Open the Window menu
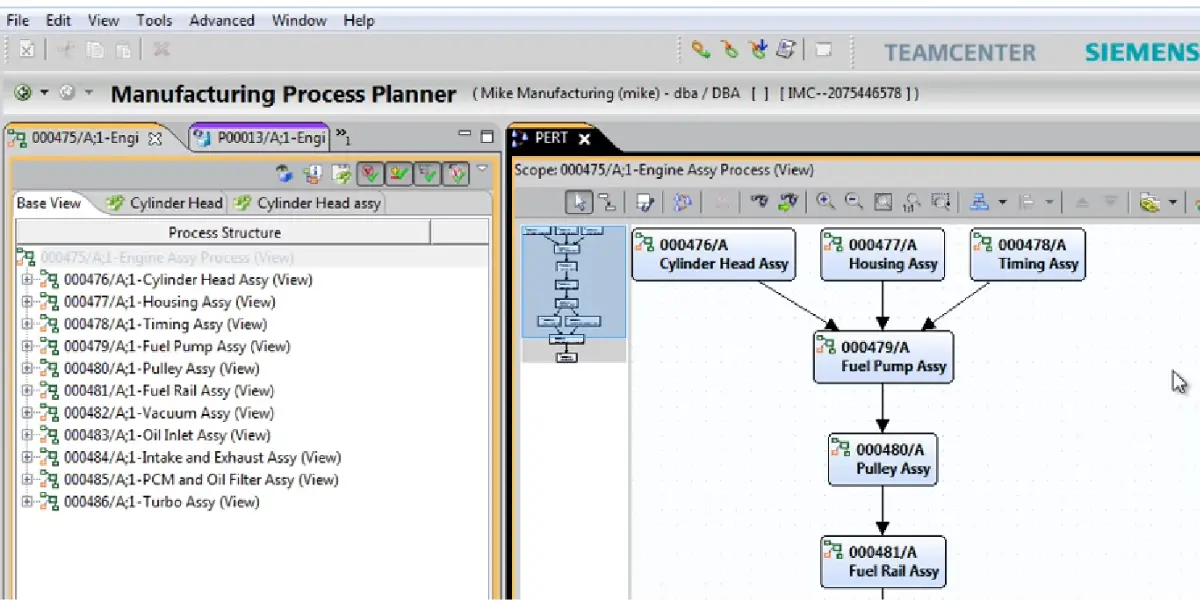1200x600 pixels. point(299,20)
